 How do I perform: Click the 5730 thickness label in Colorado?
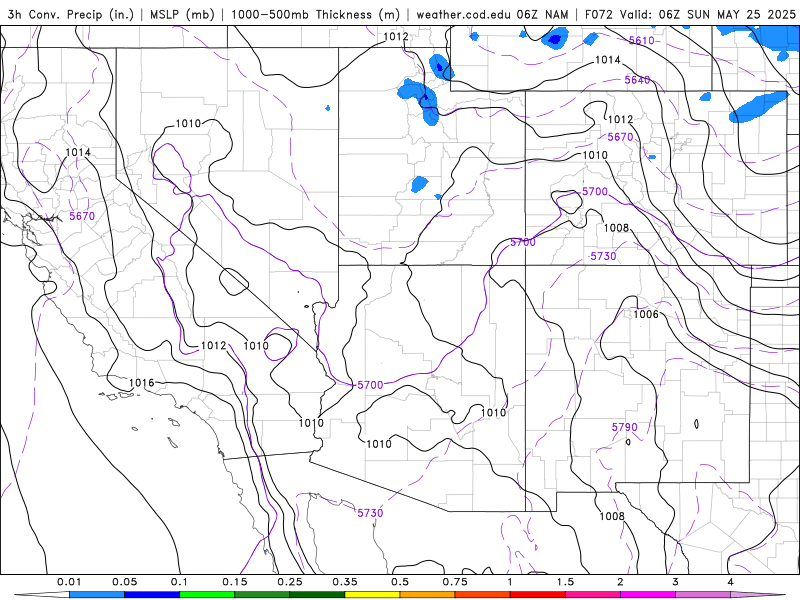(x=603, y=256)
